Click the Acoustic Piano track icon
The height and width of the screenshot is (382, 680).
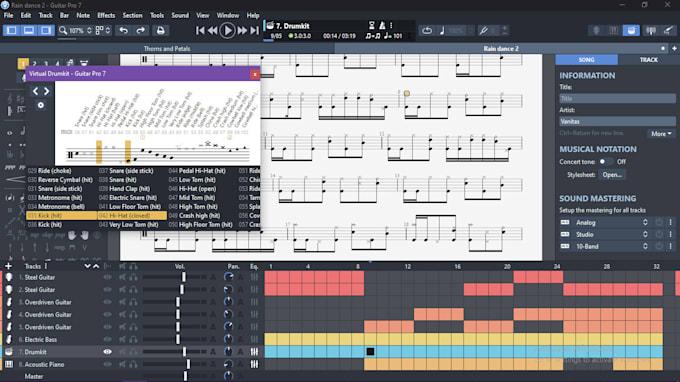point(9,364)
